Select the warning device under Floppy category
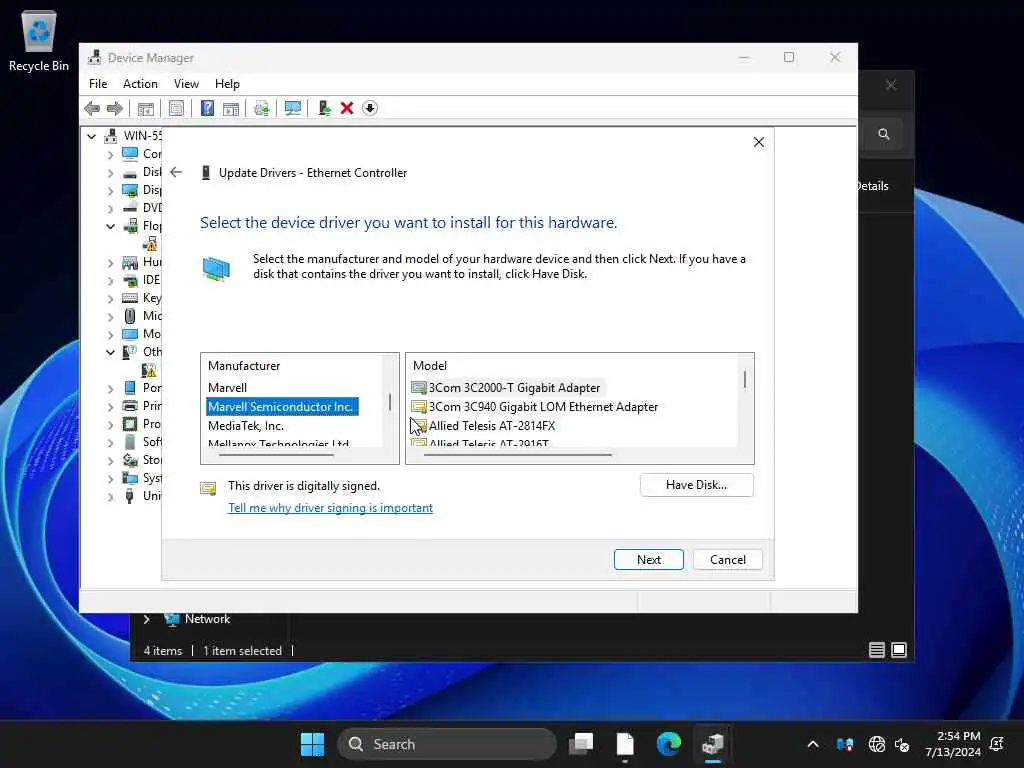The height and width of the screenshot is (768, 1024). (150, 244)
